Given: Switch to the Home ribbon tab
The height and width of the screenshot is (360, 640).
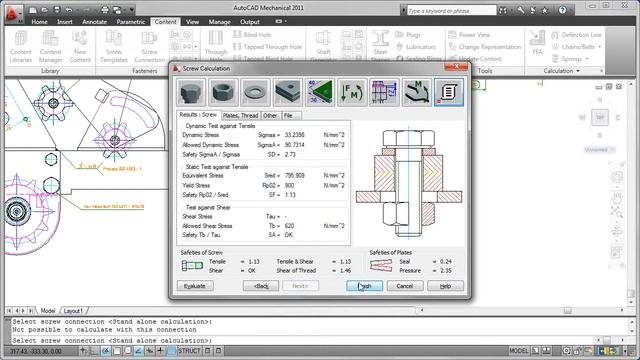Looking at the screenshot, I should pyautogui.click(x=40, y=22).
